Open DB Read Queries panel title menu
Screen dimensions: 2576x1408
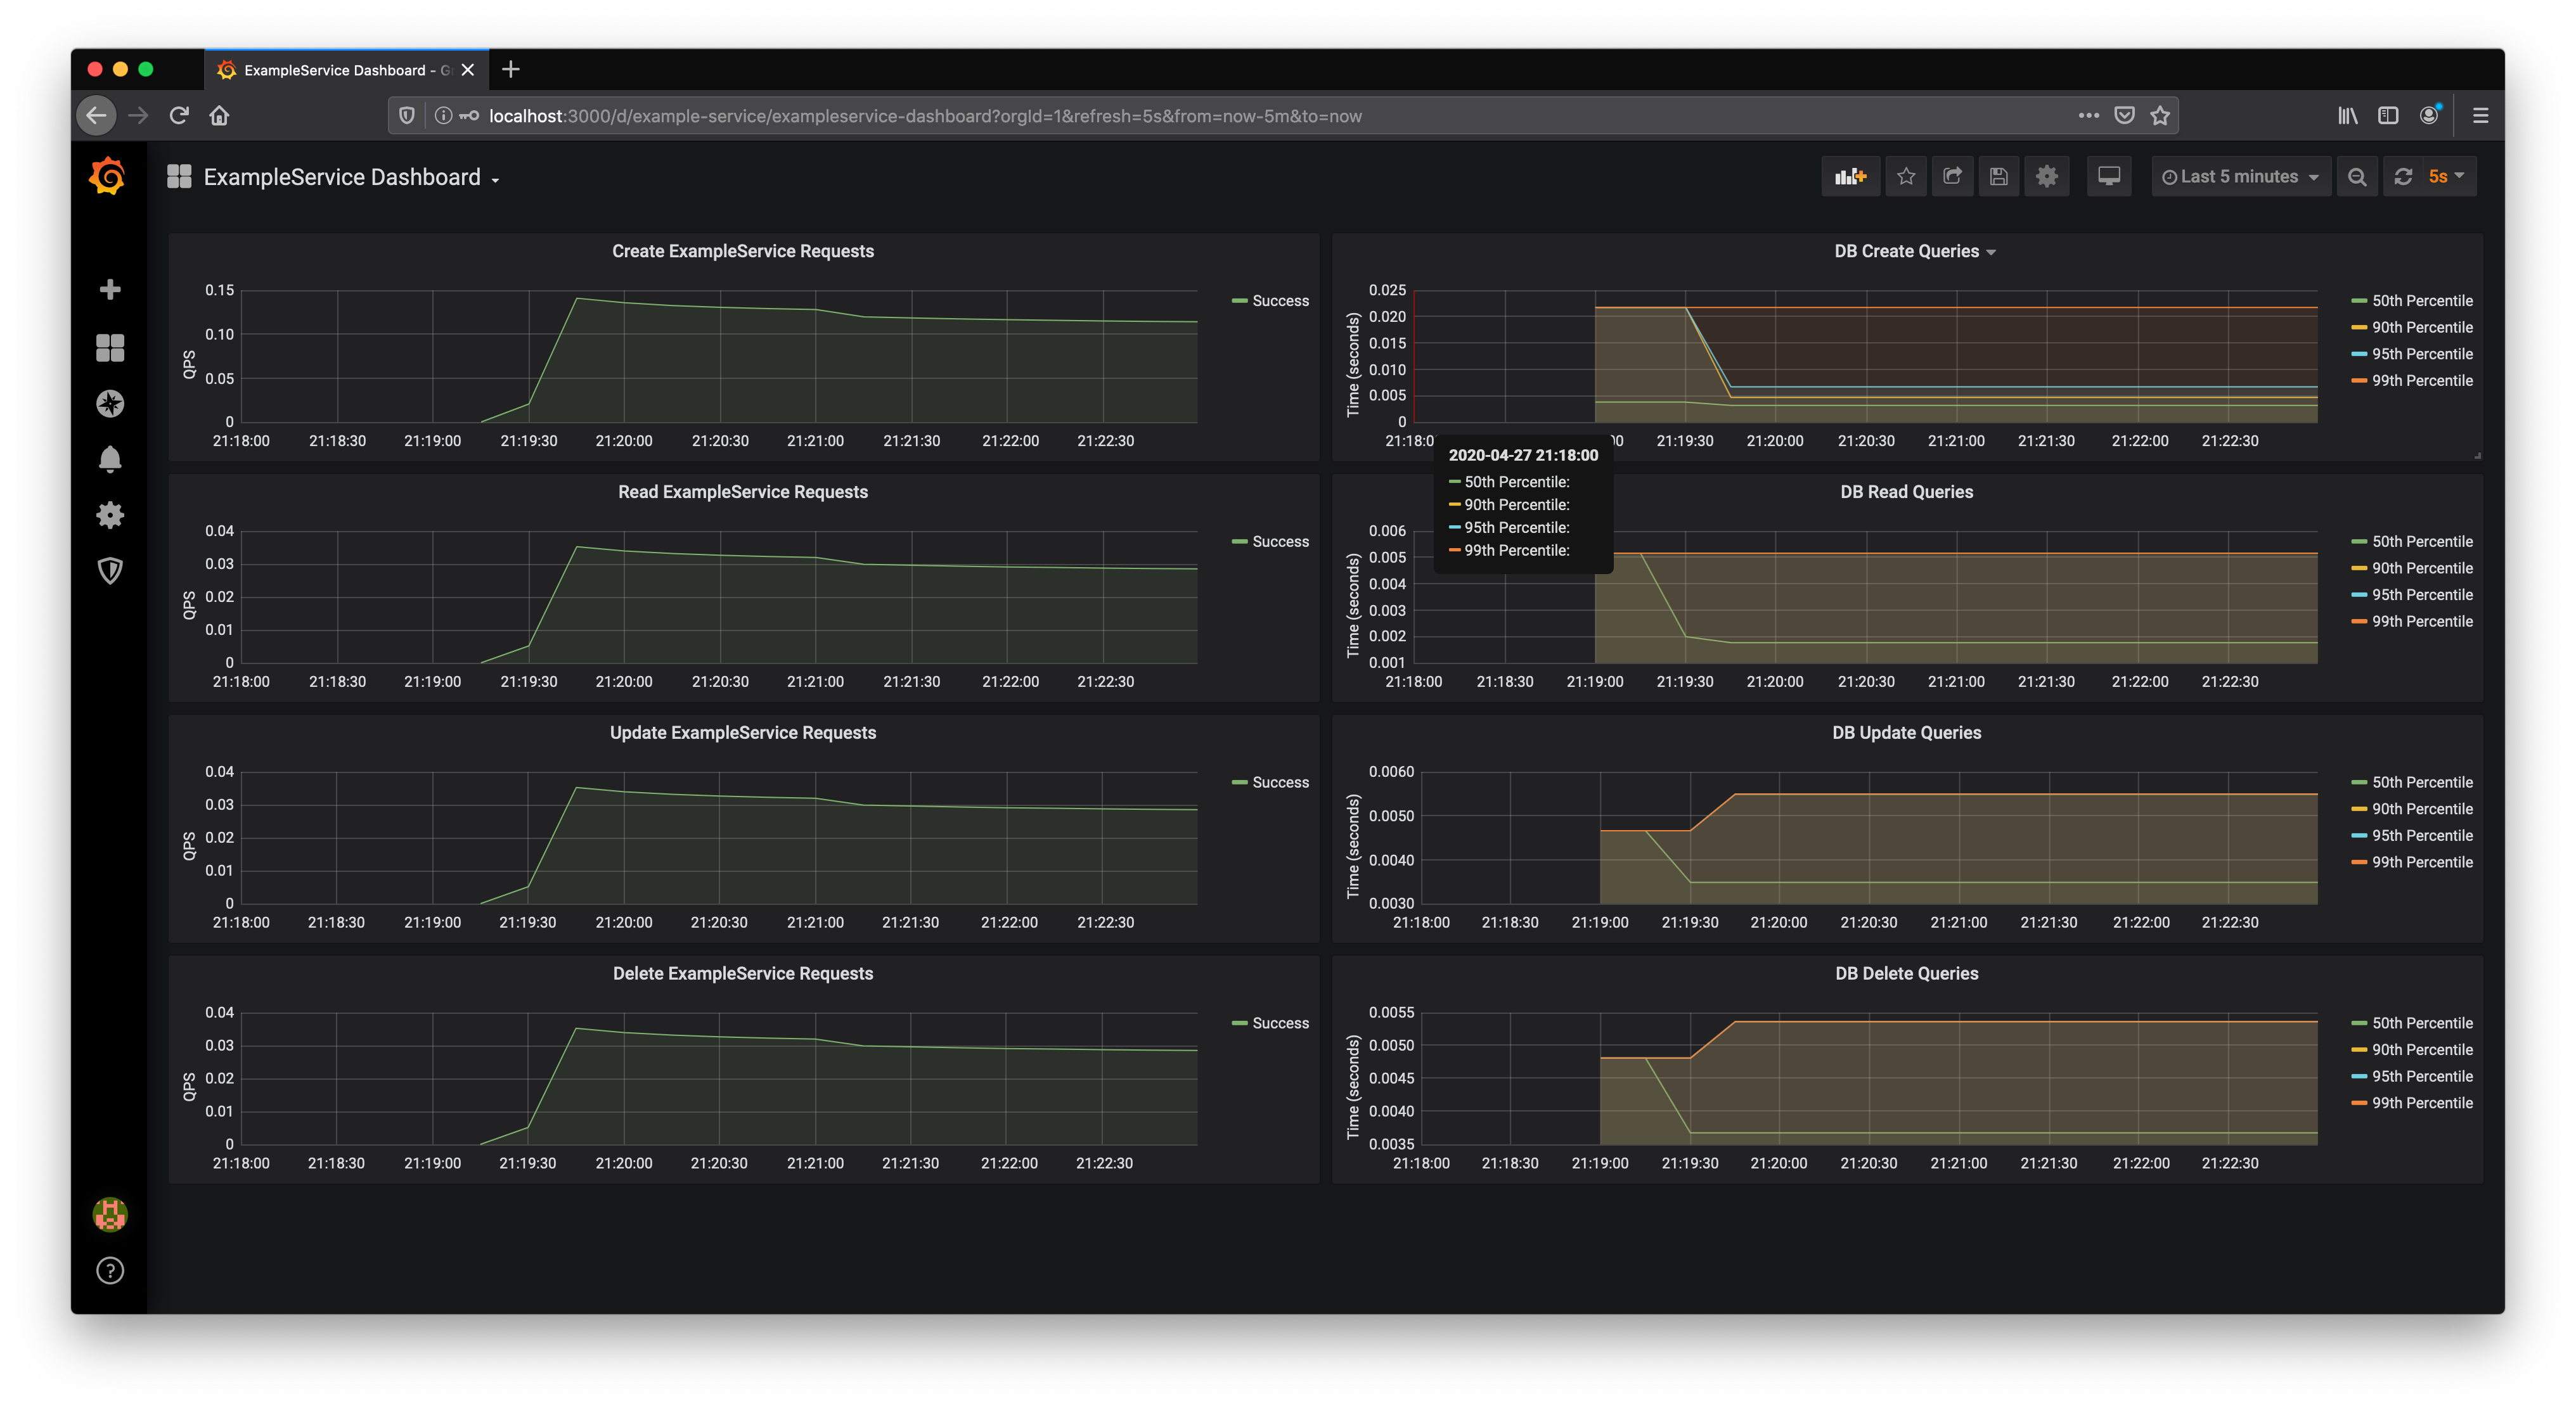coord(1906,492)
